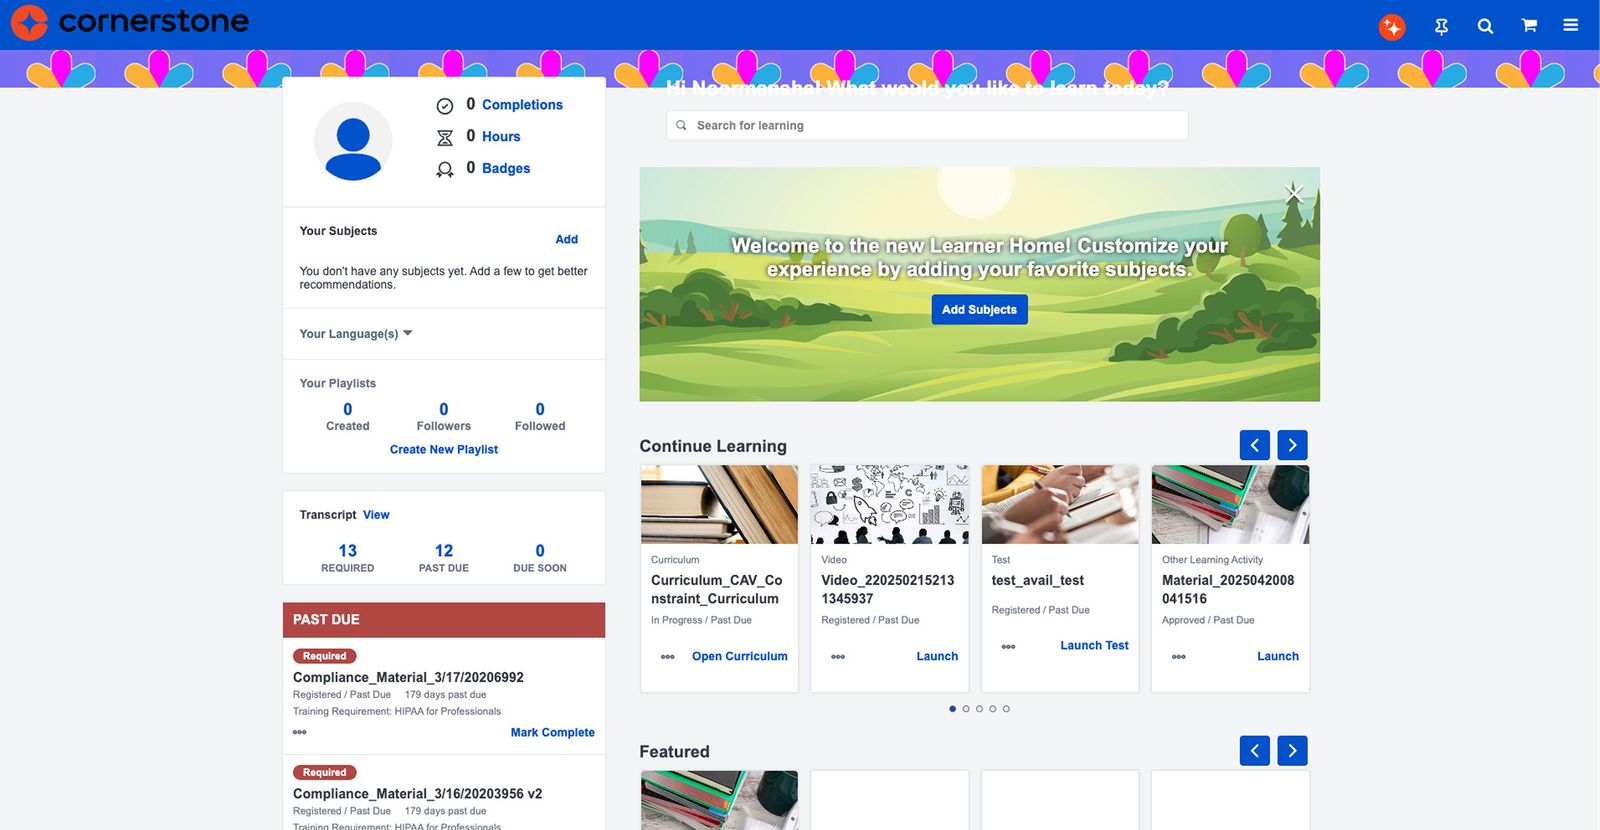Click the PAST DUE section header
The height and width of the screenshot is (830, 1600).
point(444,620)
